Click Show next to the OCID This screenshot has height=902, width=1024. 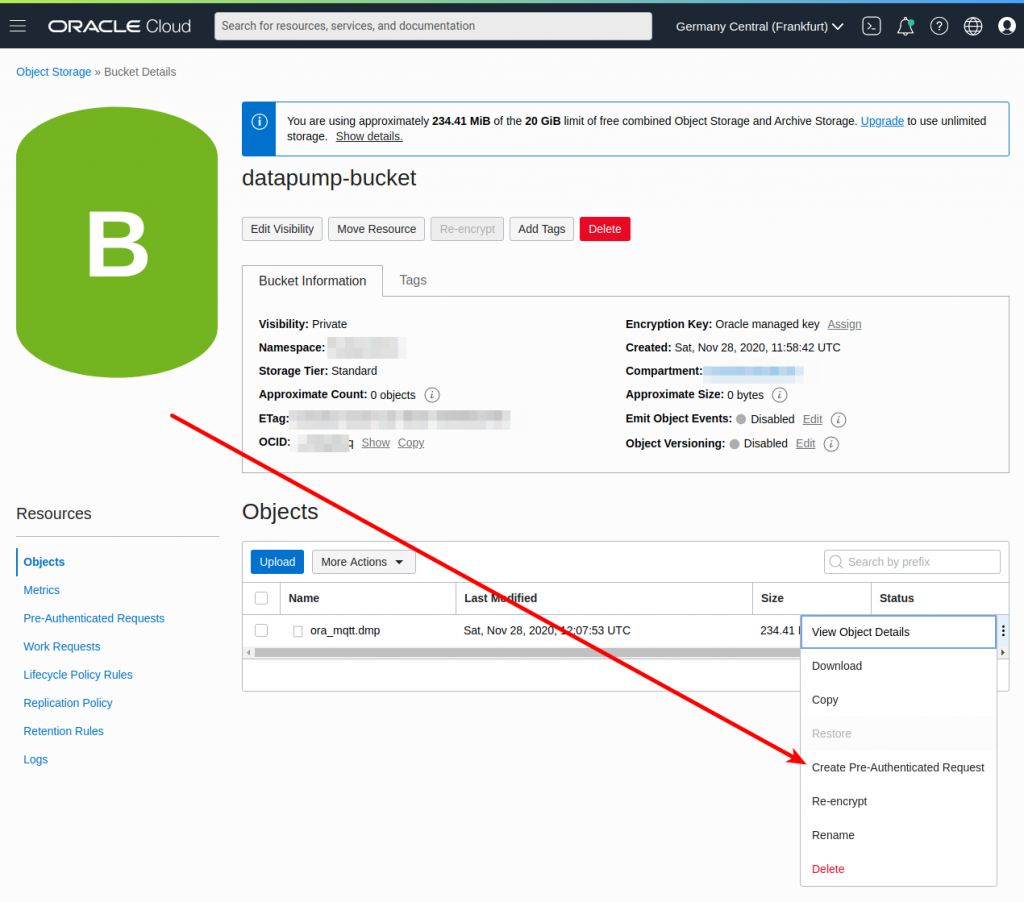click(376, 443)
